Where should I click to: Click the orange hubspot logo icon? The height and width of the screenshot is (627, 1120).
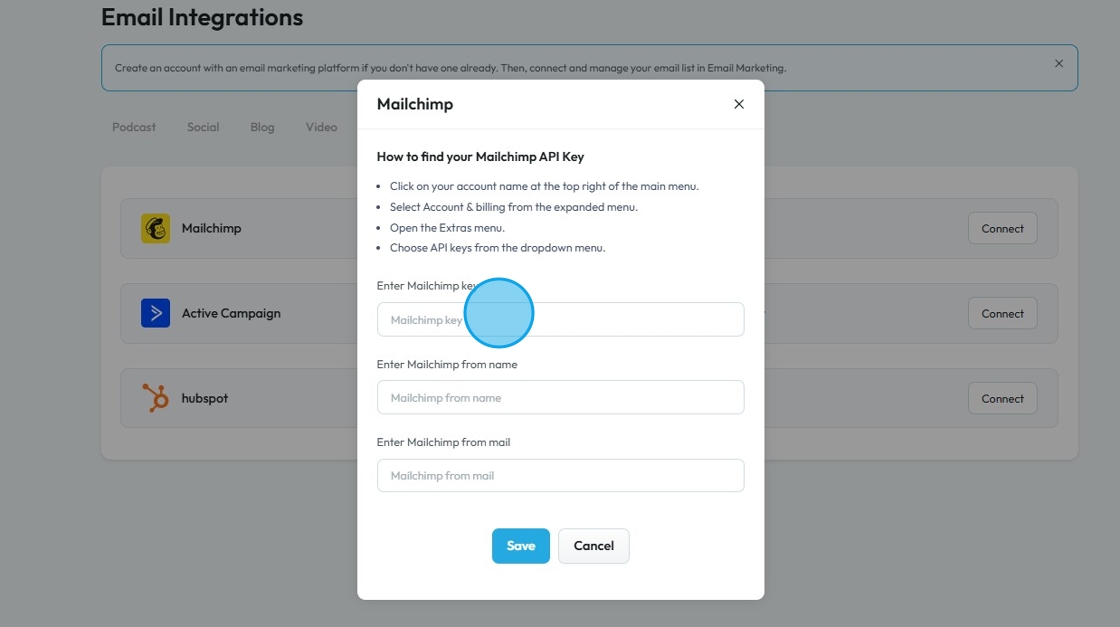[x=155, y=398]
